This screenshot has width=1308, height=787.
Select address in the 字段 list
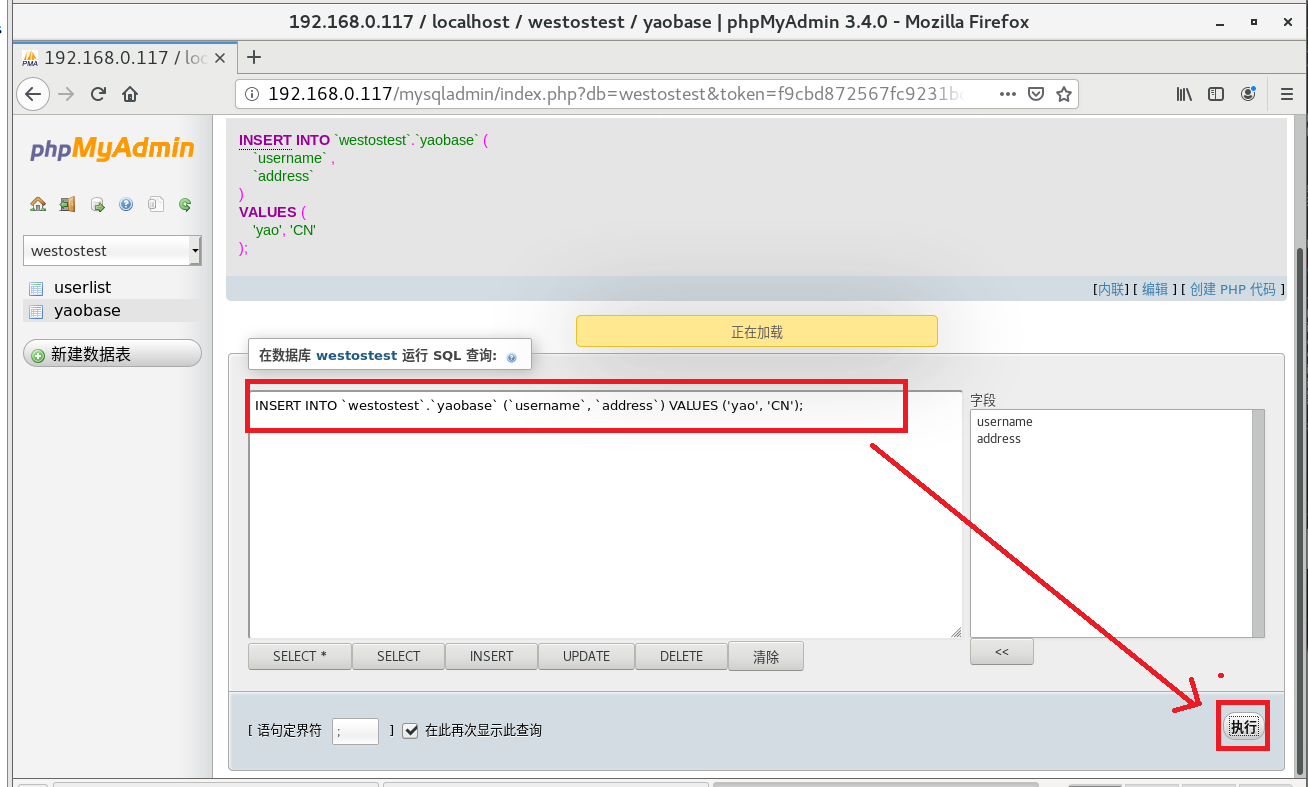pos(999,439)
